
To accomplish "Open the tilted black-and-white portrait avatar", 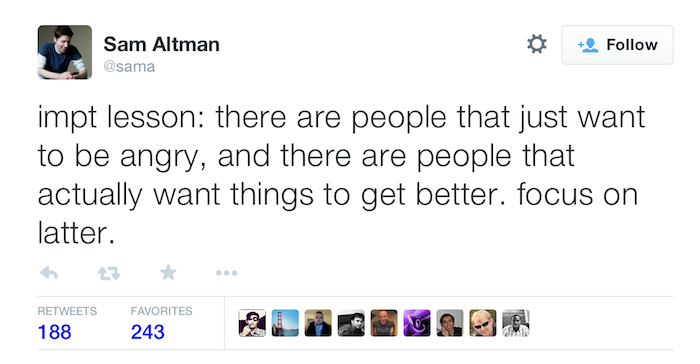I will [351, 323].
